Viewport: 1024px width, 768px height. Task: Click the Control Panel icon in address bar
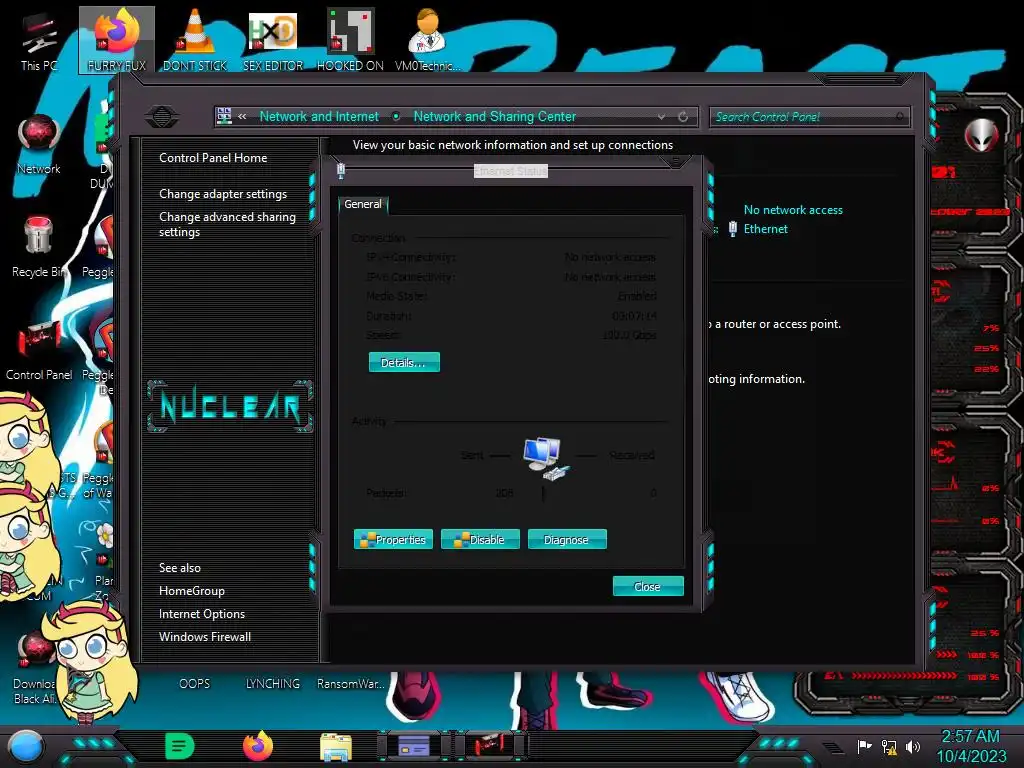224,116
